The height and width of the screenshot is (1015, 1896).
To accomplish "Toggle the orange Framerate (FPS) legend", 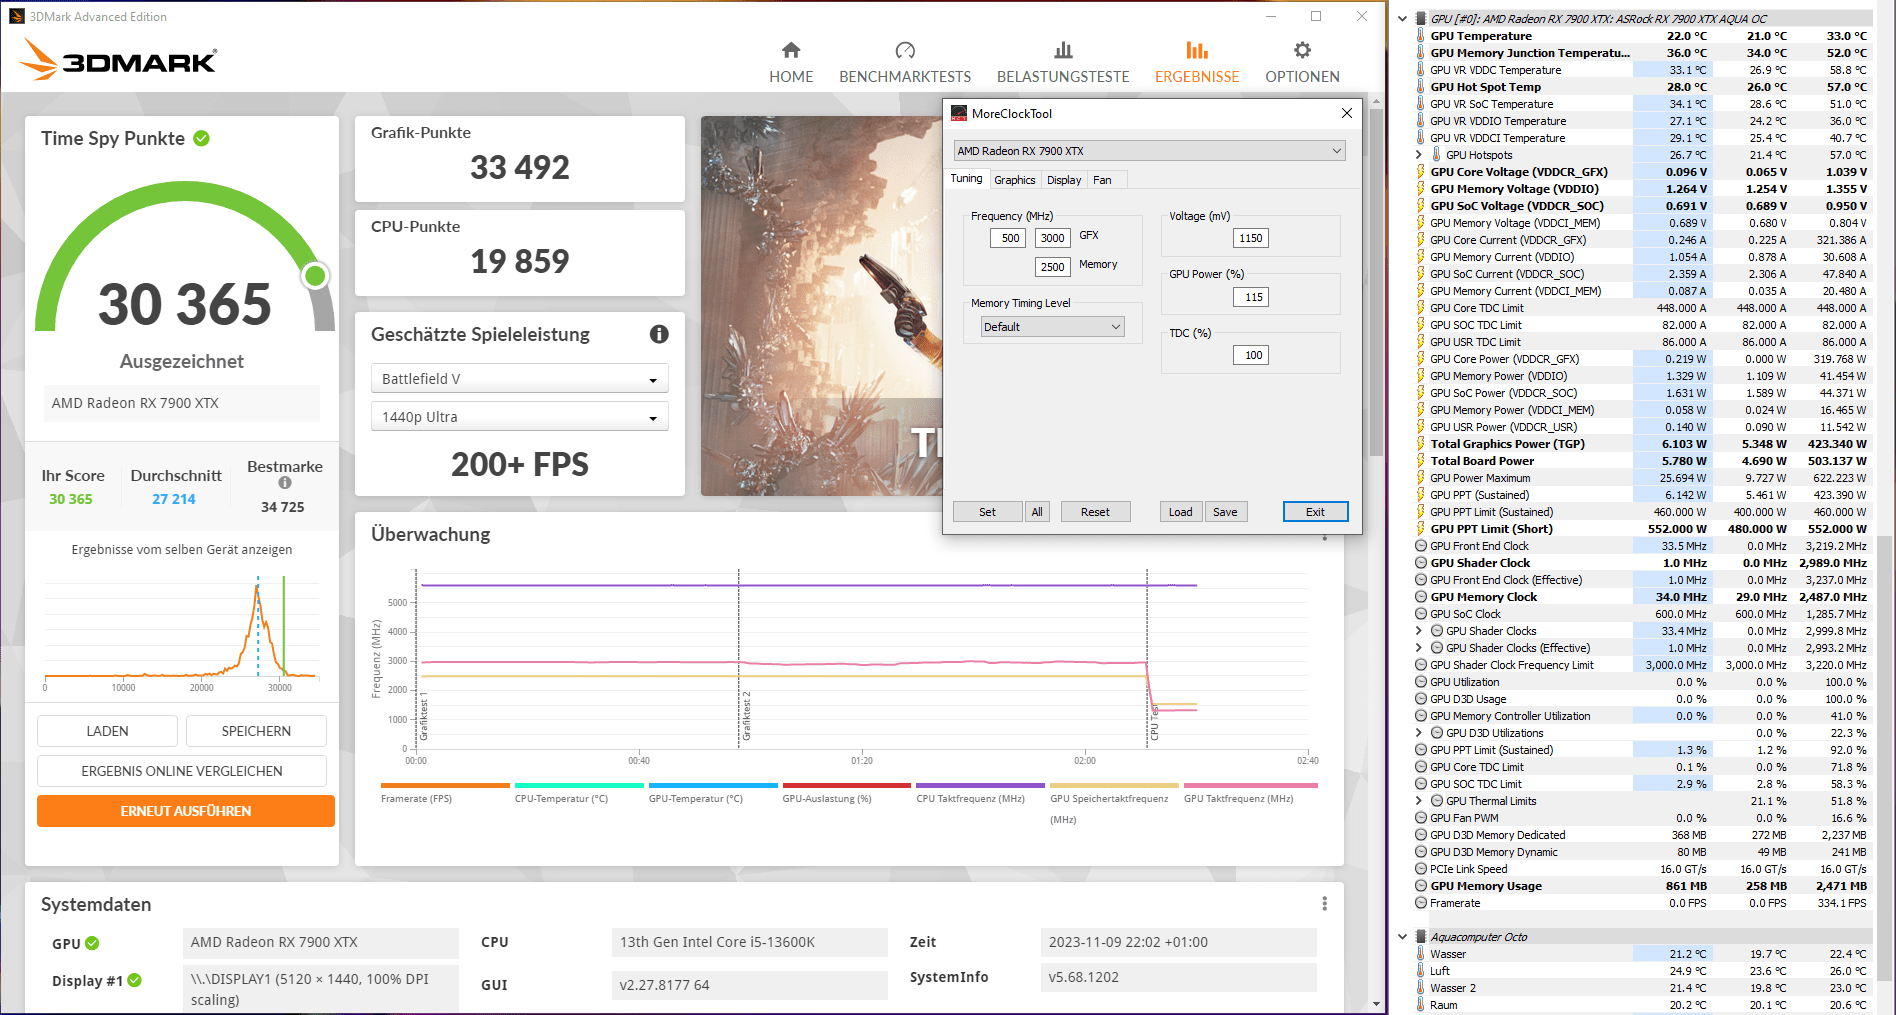I will pos(445,793).
